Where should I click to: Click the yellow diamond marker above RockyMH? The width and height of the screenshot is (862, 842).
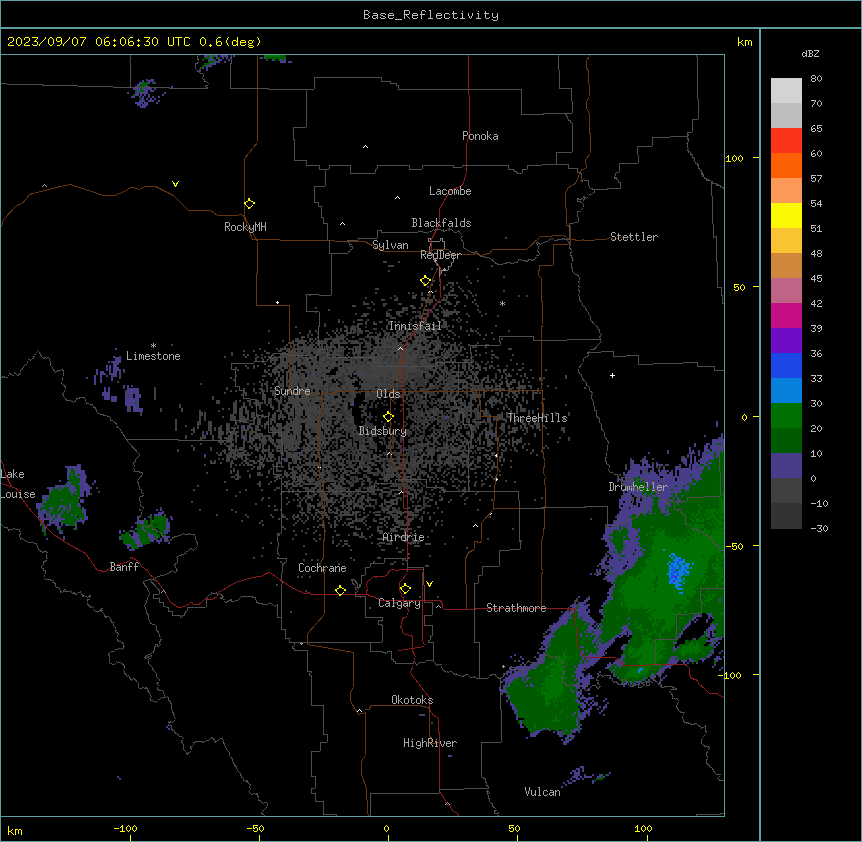pyautogui.click(x=249, y=204)
